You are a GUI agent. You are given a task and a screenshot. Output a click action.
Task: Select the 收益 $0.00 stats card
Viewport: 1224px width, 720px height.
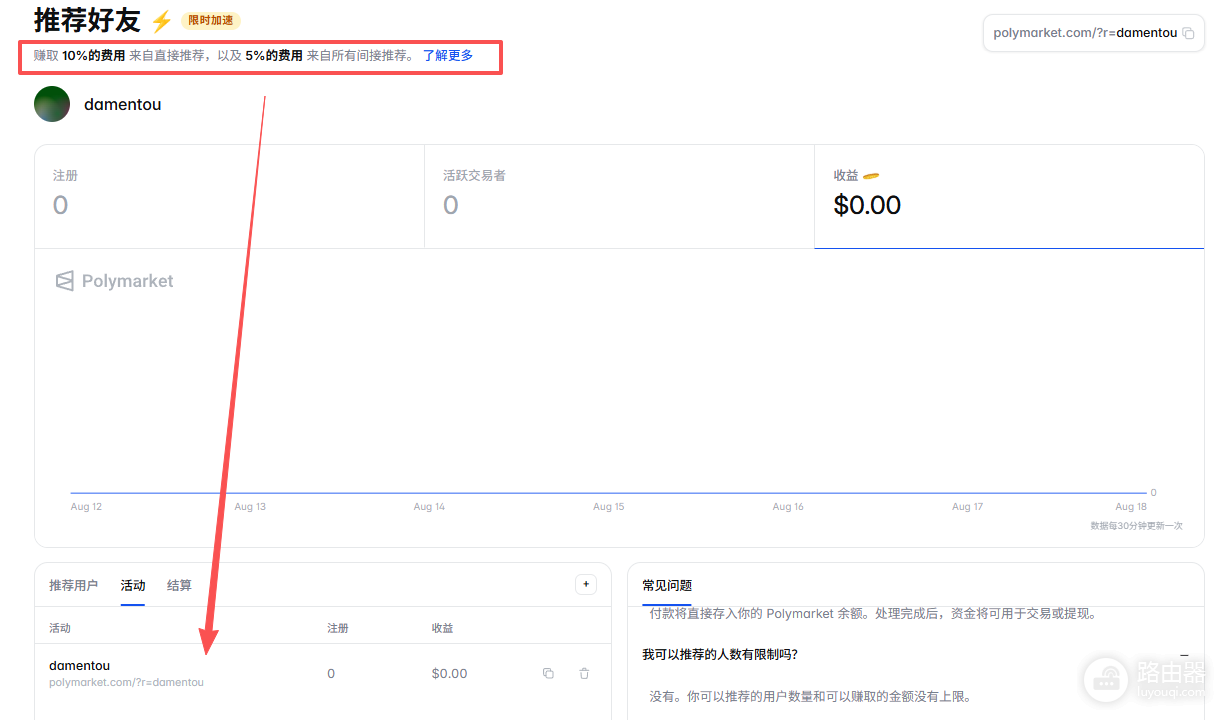coord(1009,196)
